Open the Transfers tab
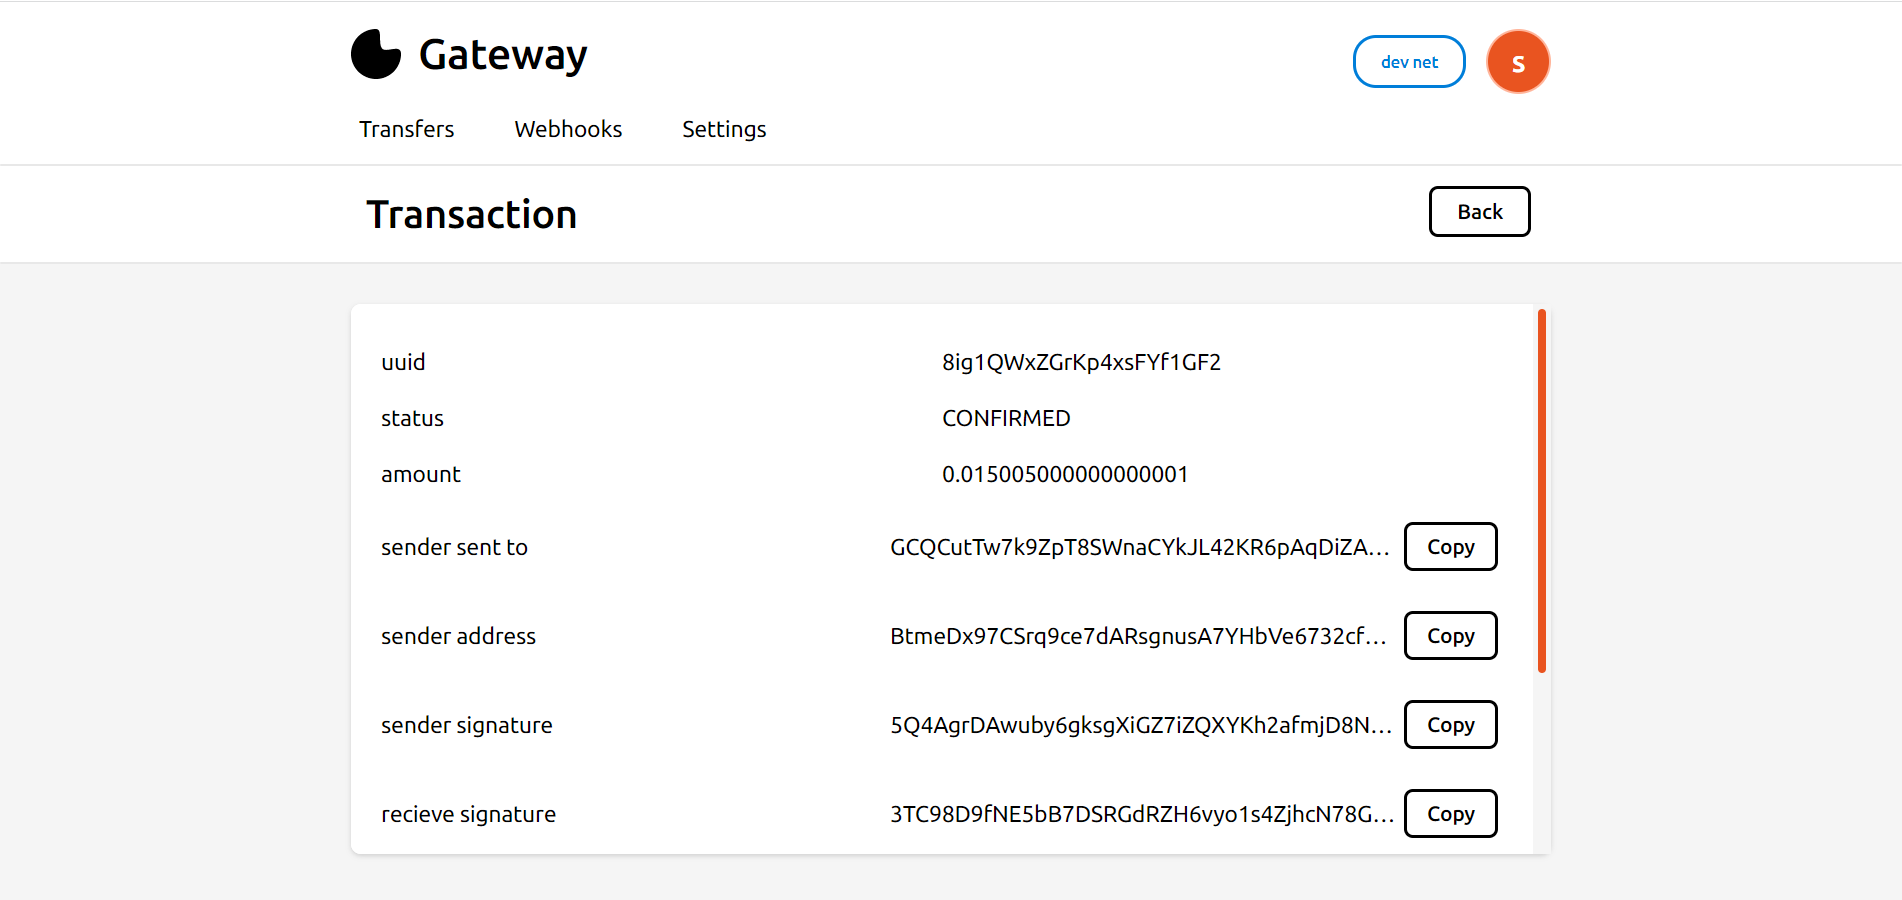1902x900 pixels. click(406, 129)
